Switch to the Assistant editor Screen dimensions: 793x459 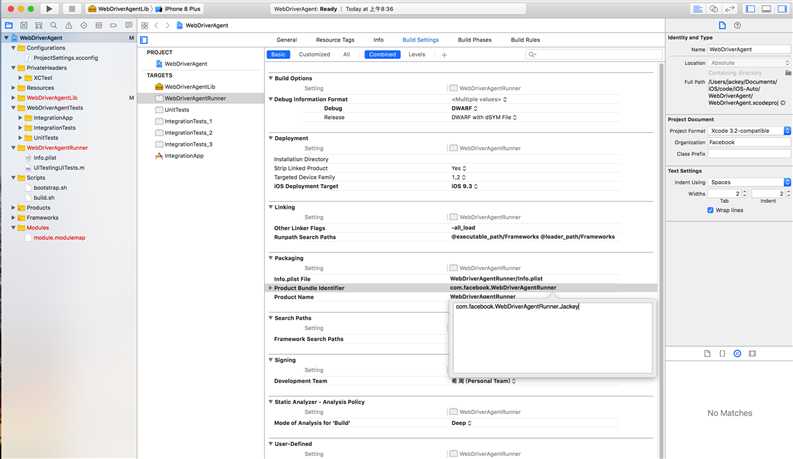tap(714, 9)
